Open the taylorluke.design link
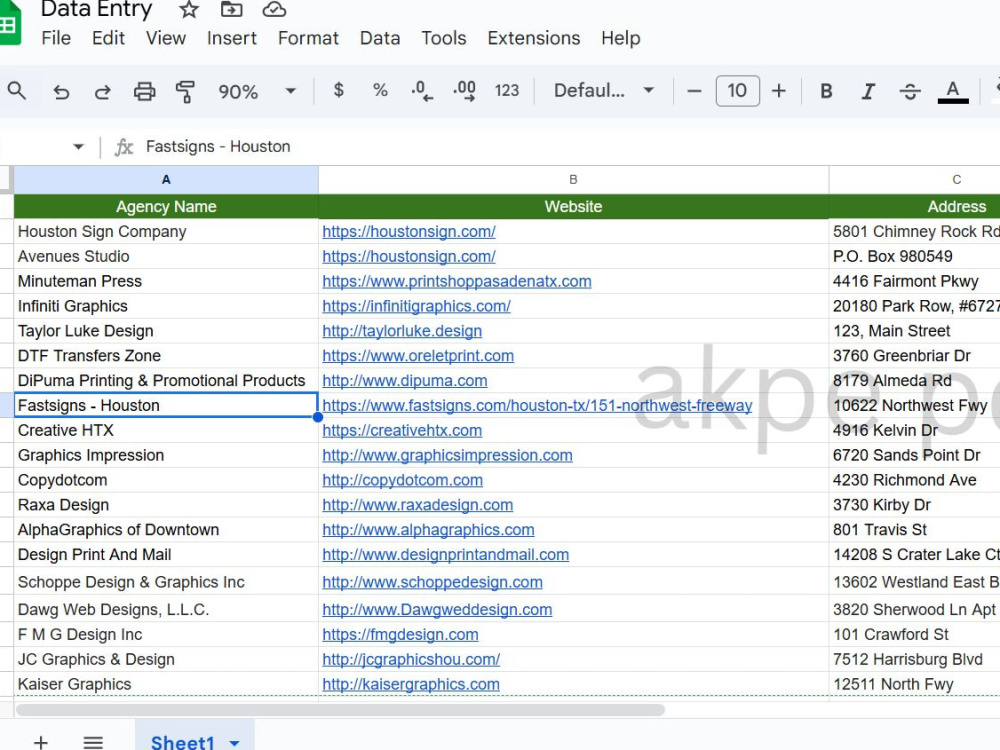Image resolution: width=1000 pixels, height=750 pixels. pos(402,331)
